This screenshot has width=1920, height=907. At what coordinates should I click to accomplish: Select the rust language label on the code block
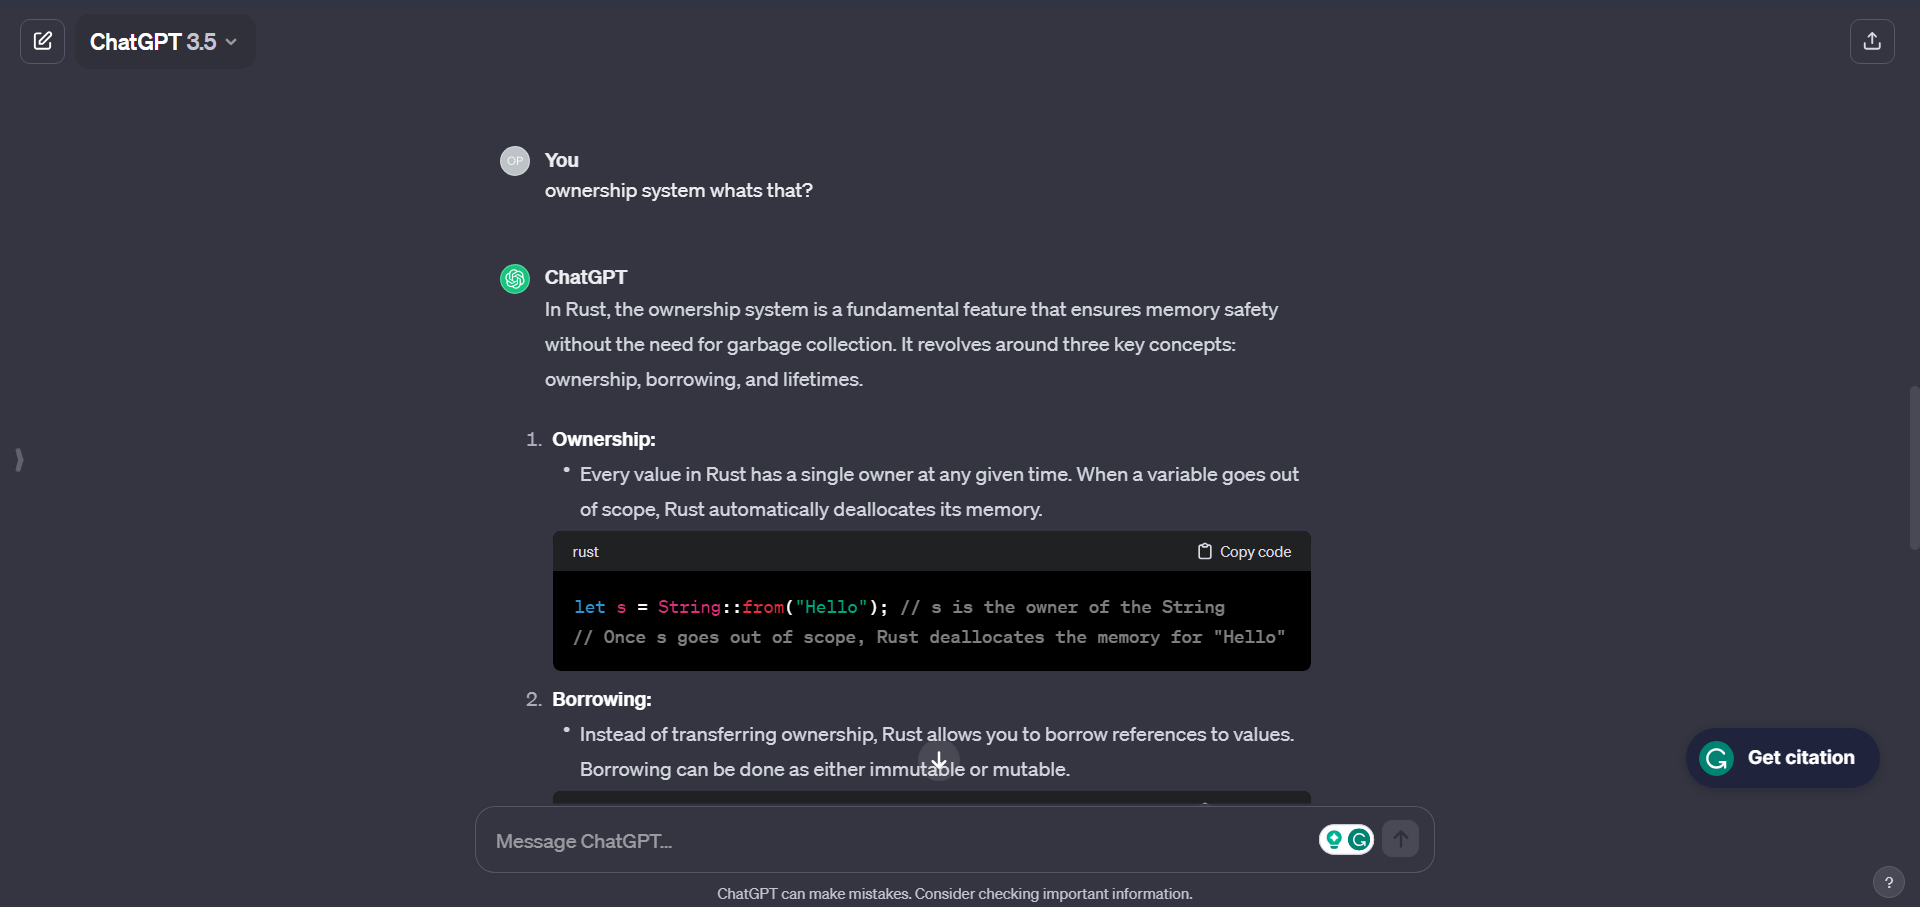pyautogui.click(x=586, y=551)
